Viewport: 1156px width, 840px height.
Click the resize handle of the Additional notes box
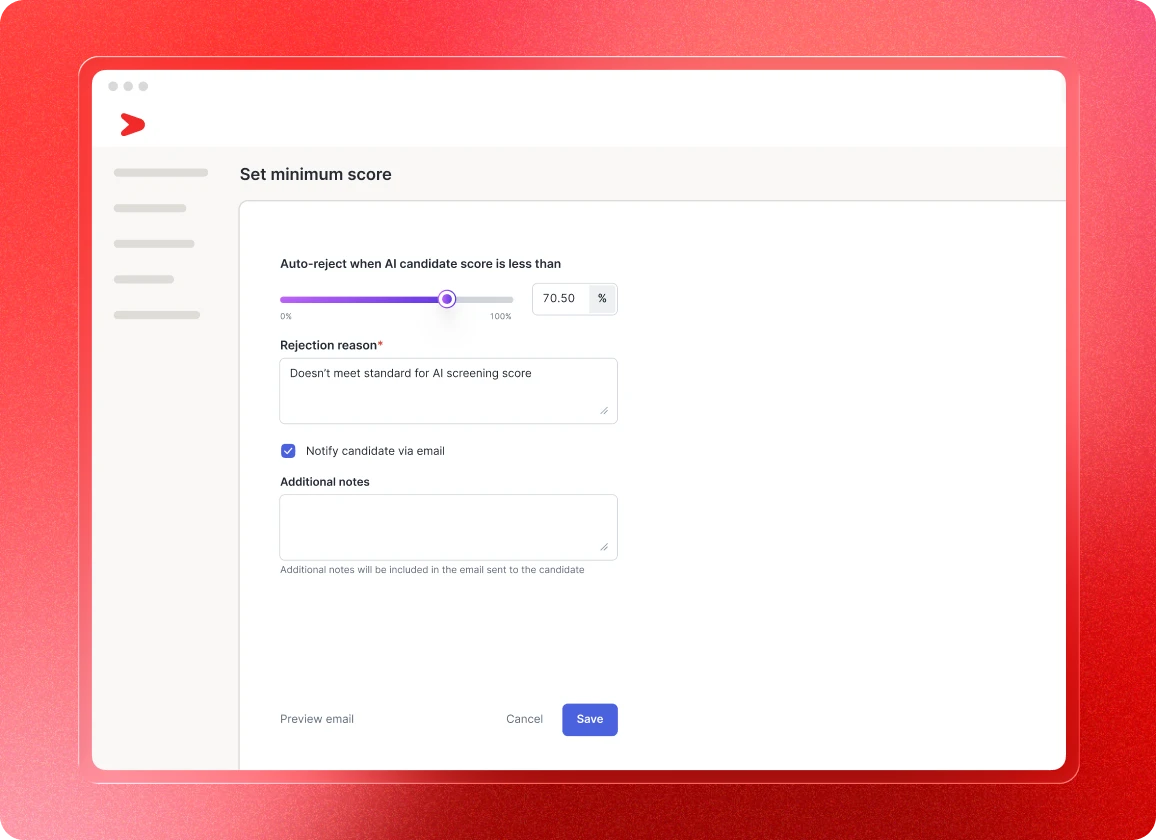coord(604,547)
